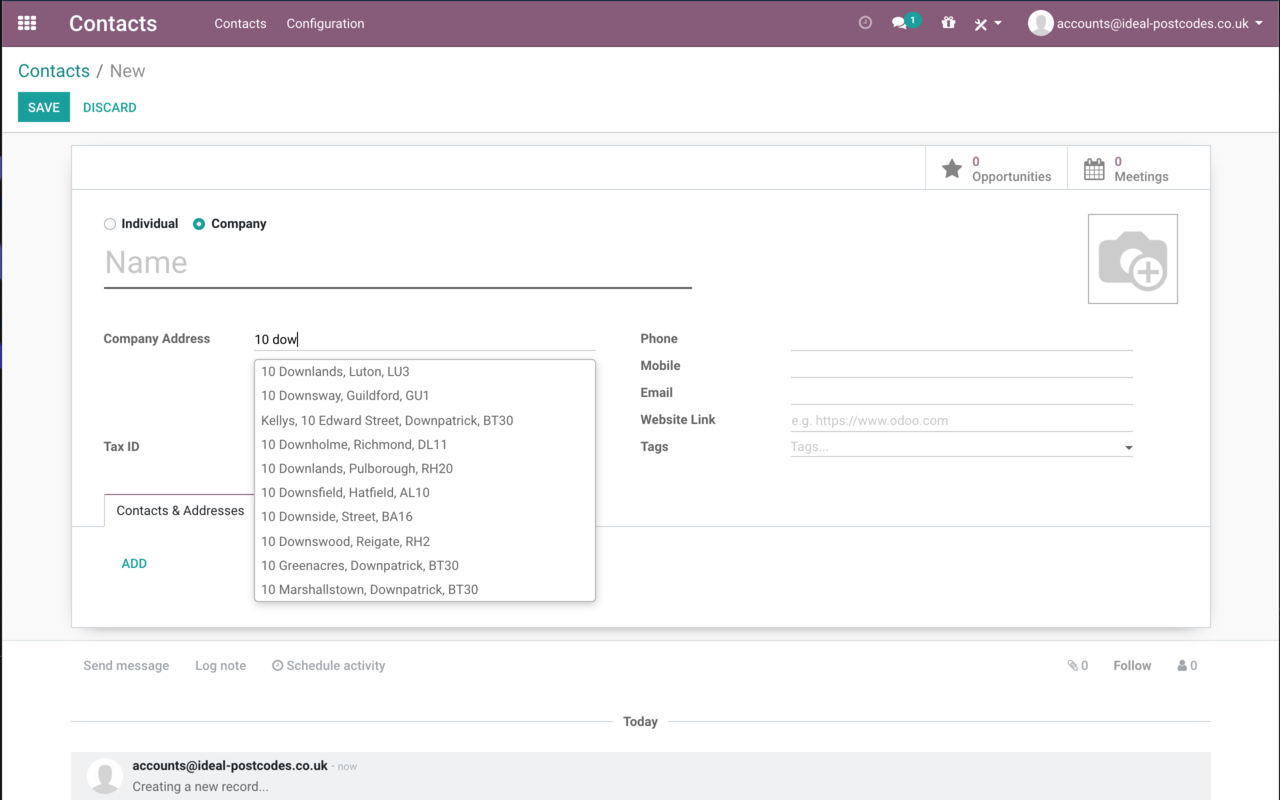Select the Company radio button
The height and width of the screenshot is (800, 1280).
199,224
